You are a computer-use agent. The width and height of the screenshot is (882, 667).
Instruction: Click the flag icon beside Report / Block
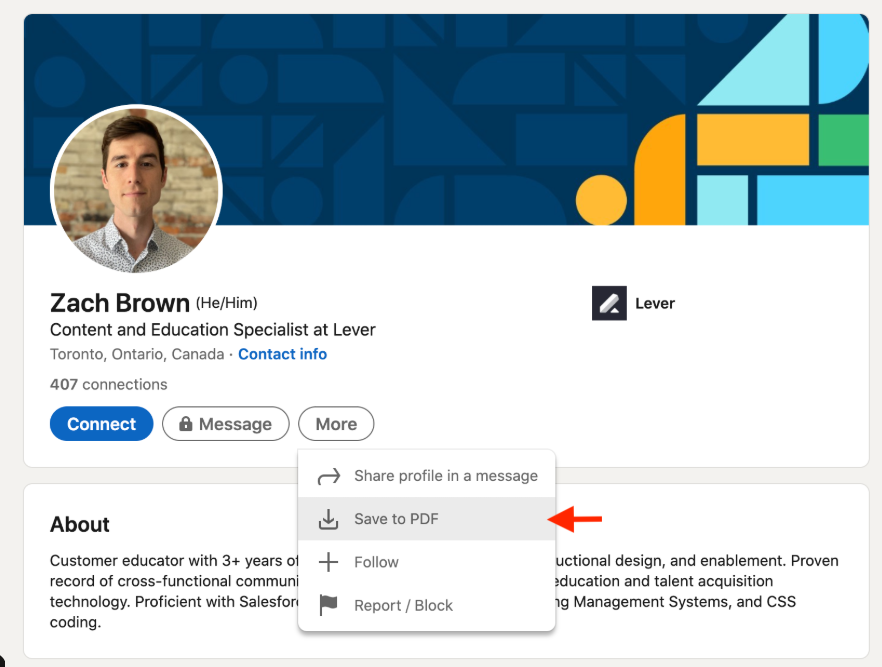click(x=329, y=605)
